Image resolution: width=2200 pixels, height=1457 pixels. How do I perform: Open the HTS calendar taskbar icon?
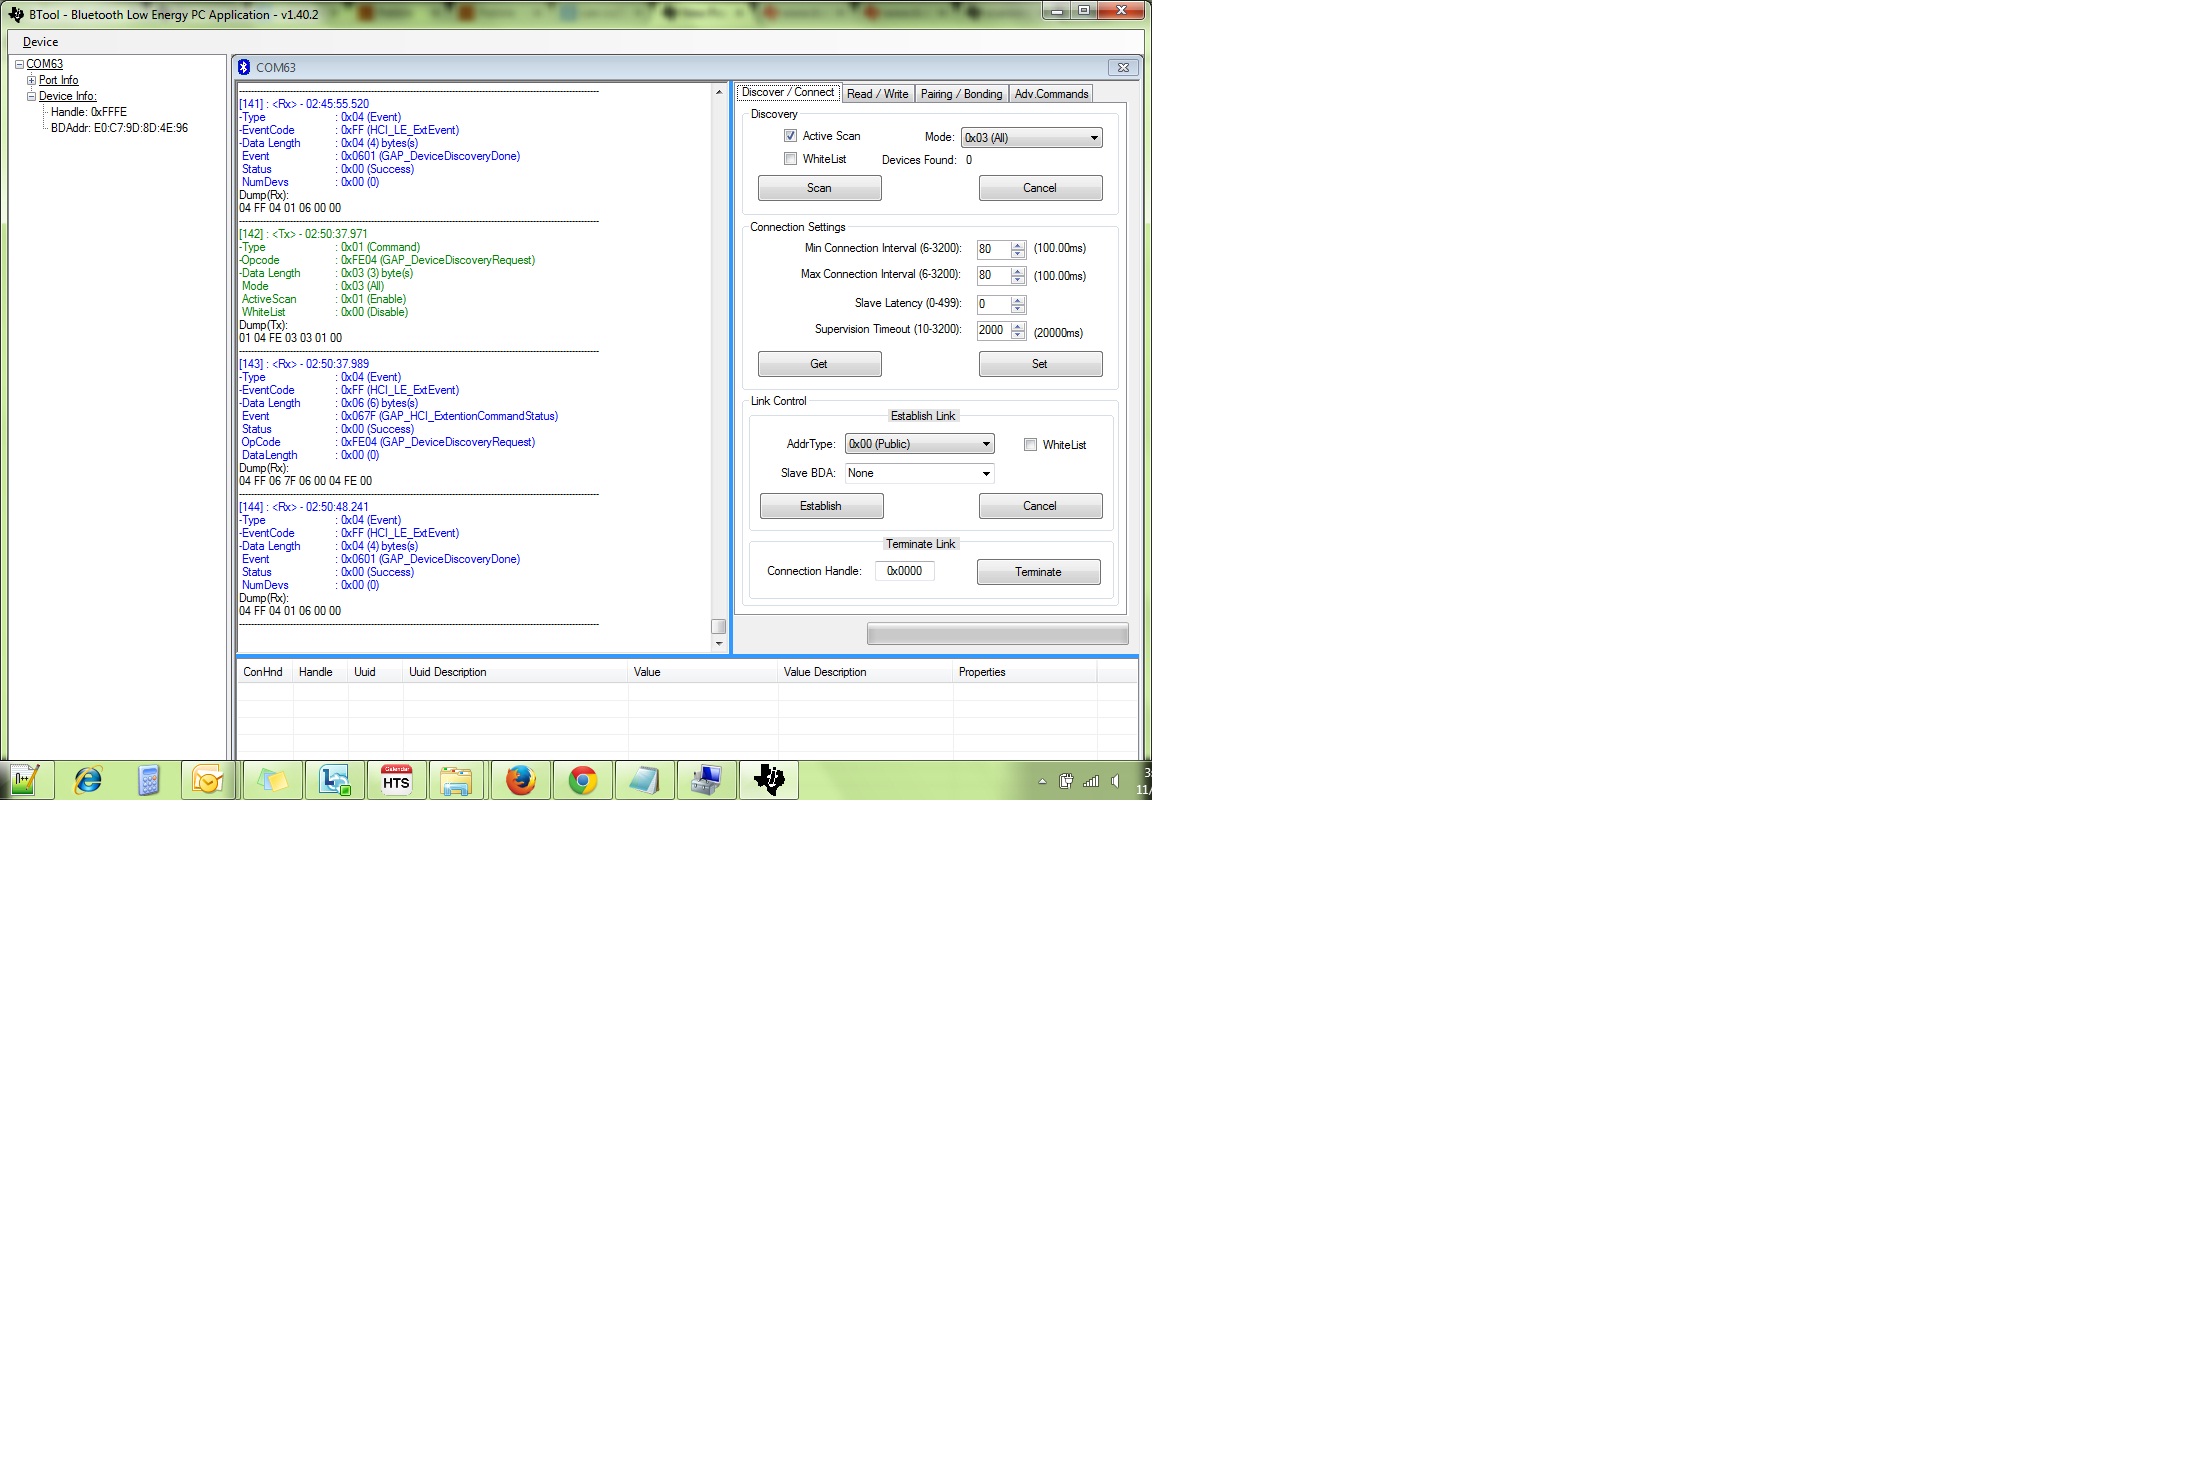(396, 780)
